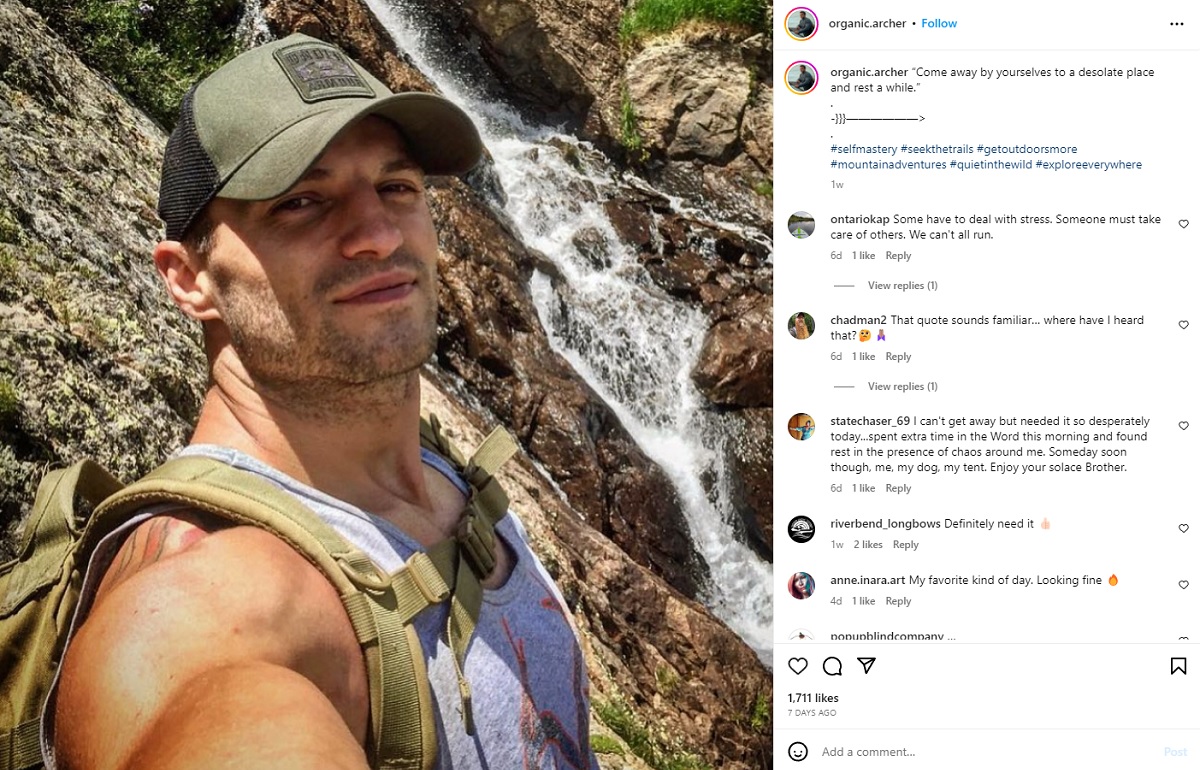Expand replies under ontariokap's comment
The image size is (1200, 770).
point(902,286)
